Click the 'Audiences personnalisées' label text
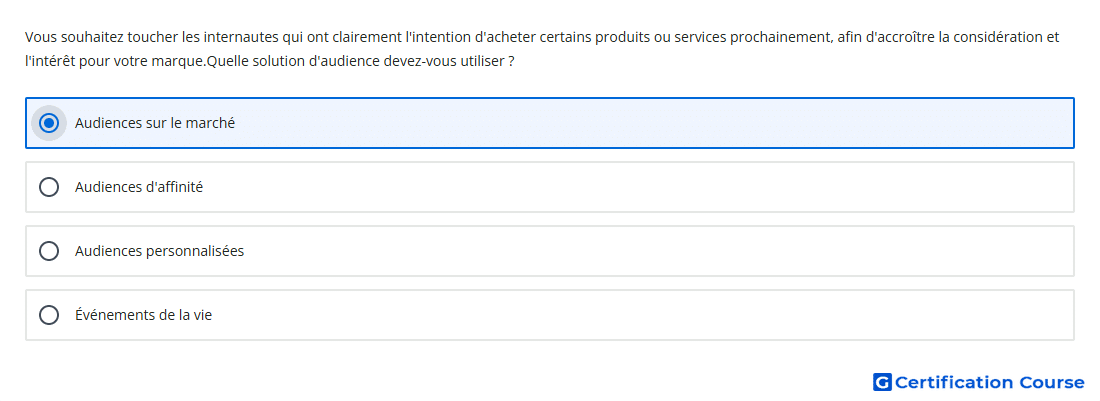Viewport: 1100px width, 401px height. click(159, 251)
